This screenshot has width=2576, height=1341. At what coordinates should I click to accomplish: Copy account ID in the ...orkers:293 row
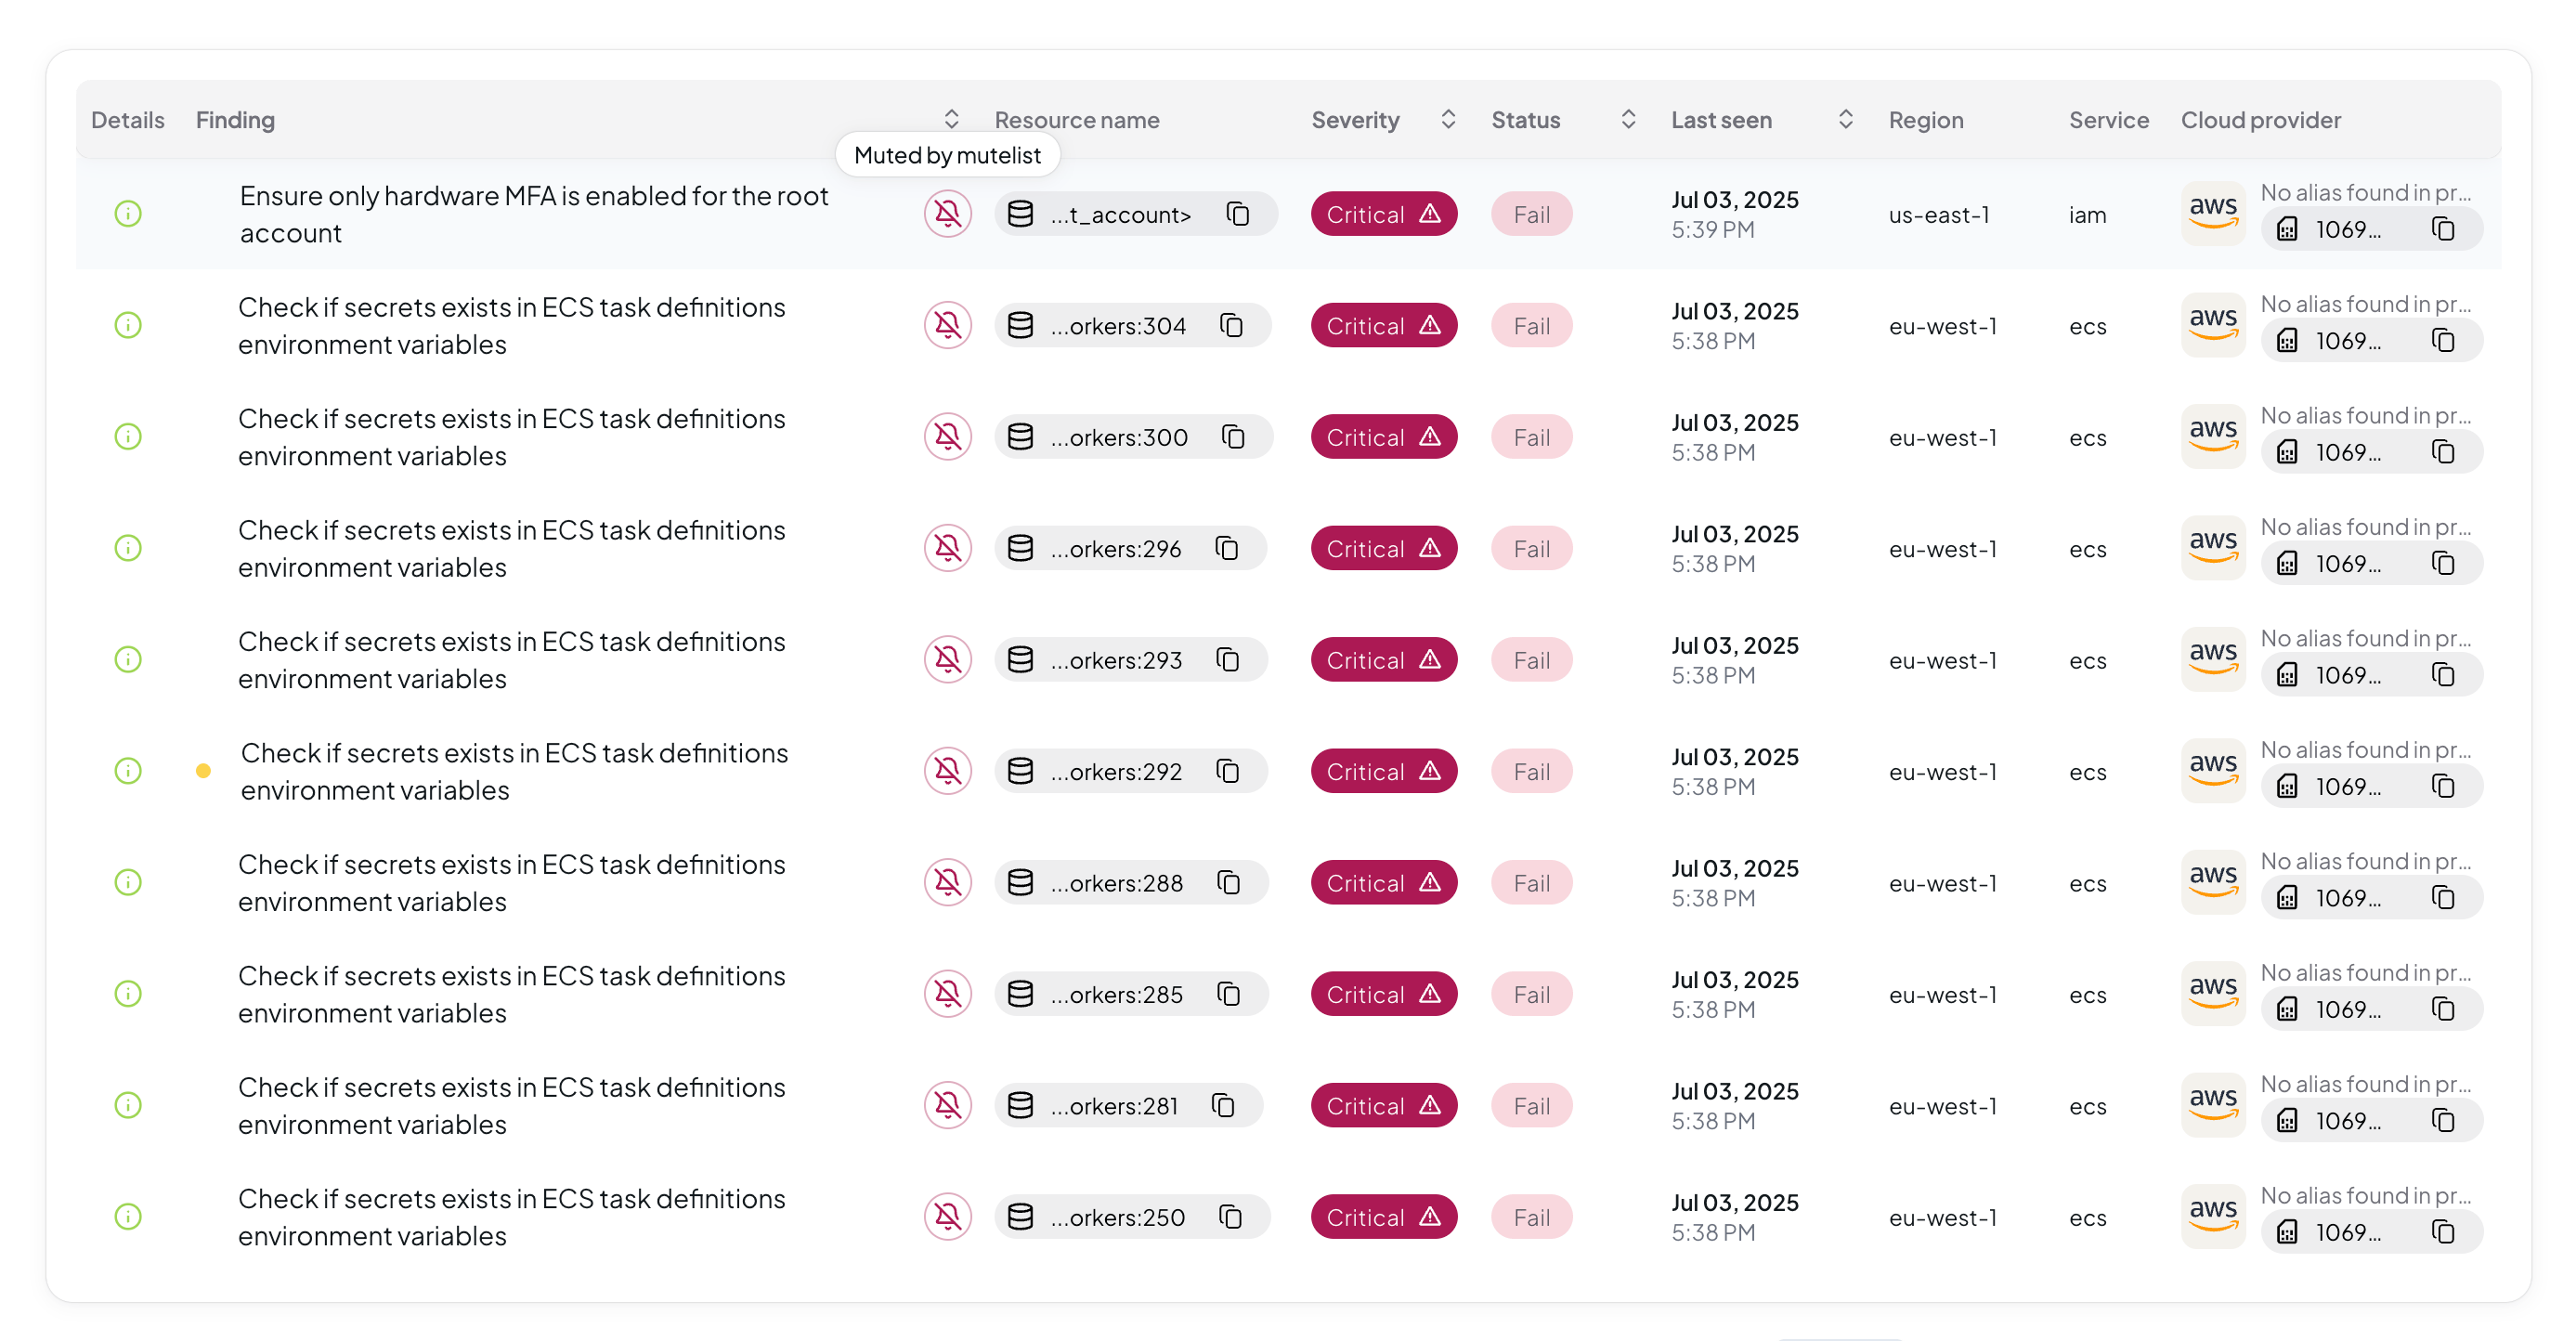click(x=2443, y=675)
